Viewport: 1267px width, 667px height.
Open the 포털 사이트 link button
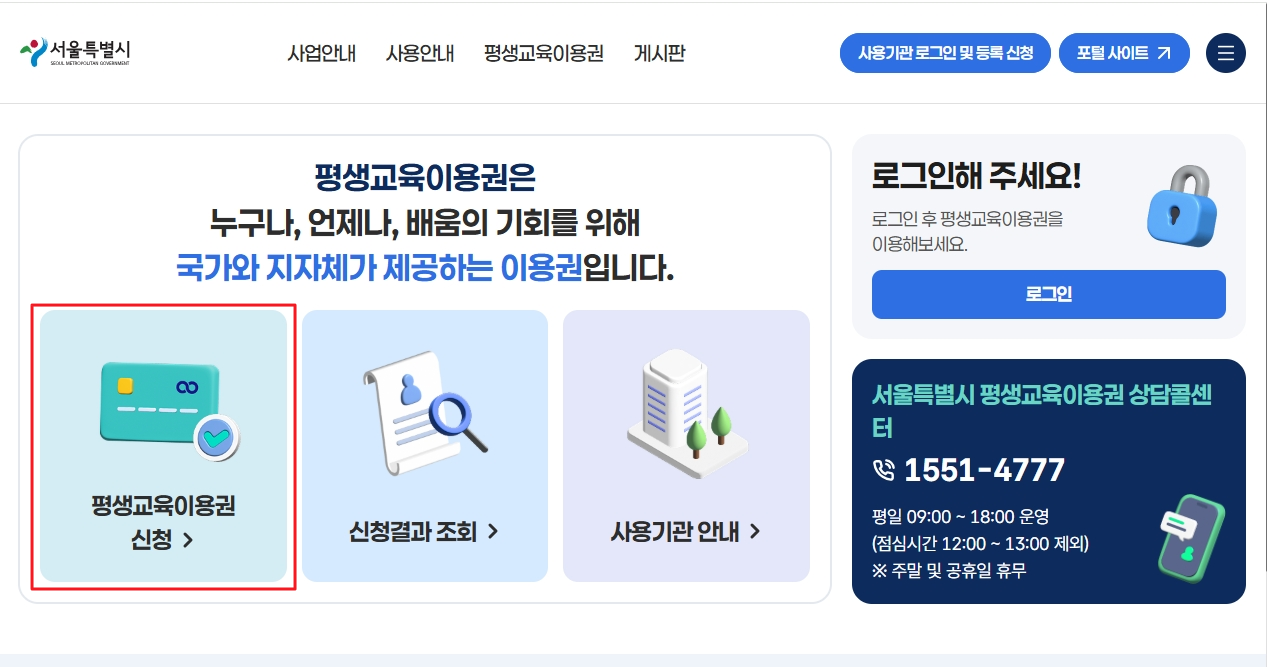click(x=1124, y=53)
